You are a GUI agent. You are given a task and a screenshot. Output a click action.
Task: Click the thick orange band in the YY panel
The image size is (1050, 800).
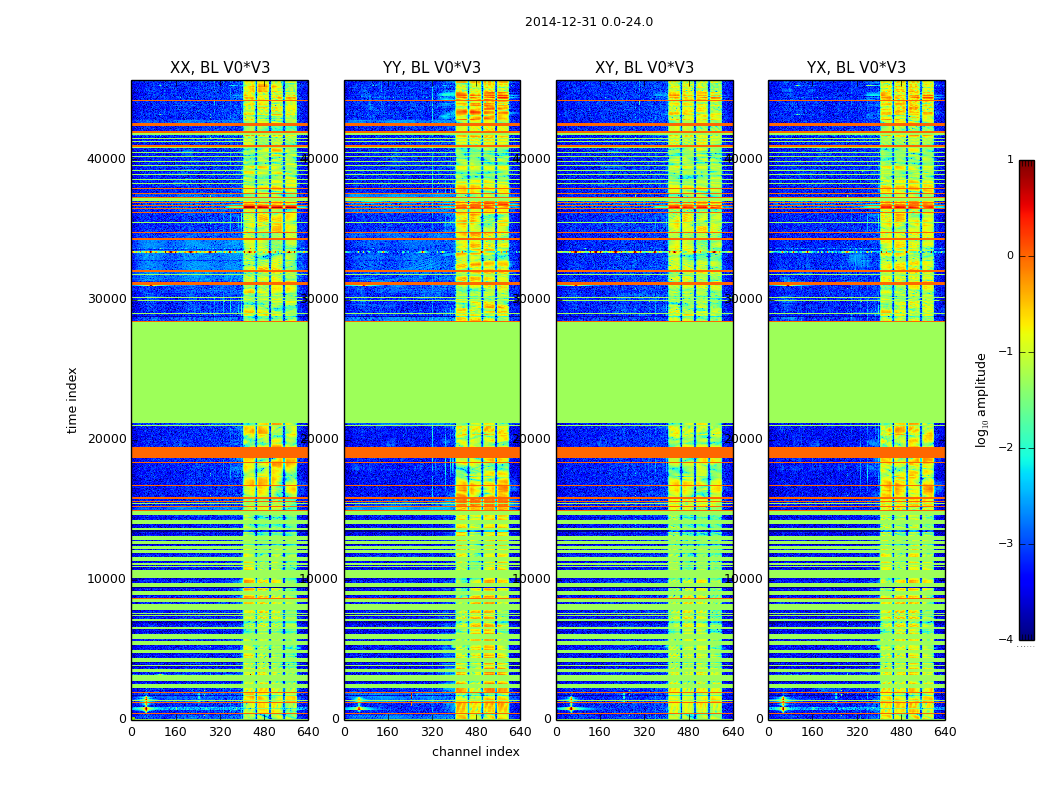[432, 453]
